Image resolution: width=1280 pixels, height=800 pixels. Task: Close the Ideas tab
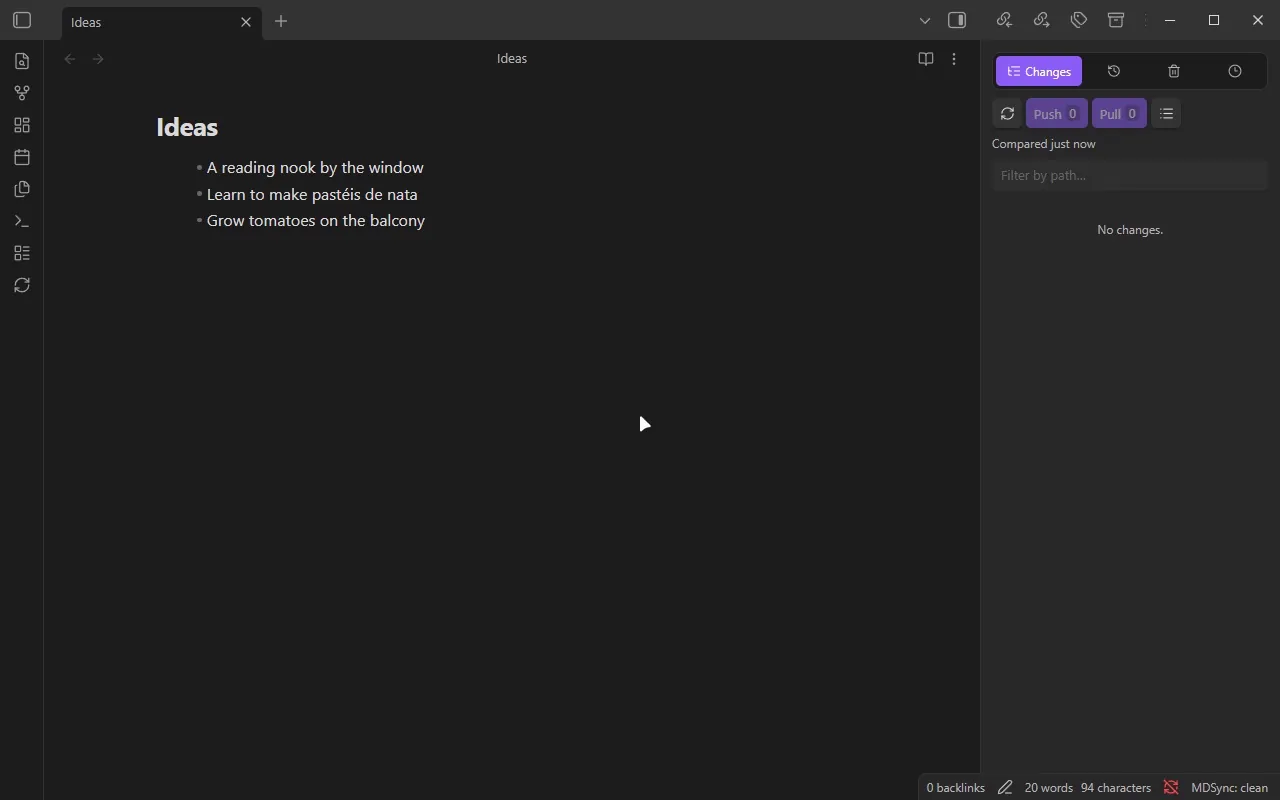point(246,22)
